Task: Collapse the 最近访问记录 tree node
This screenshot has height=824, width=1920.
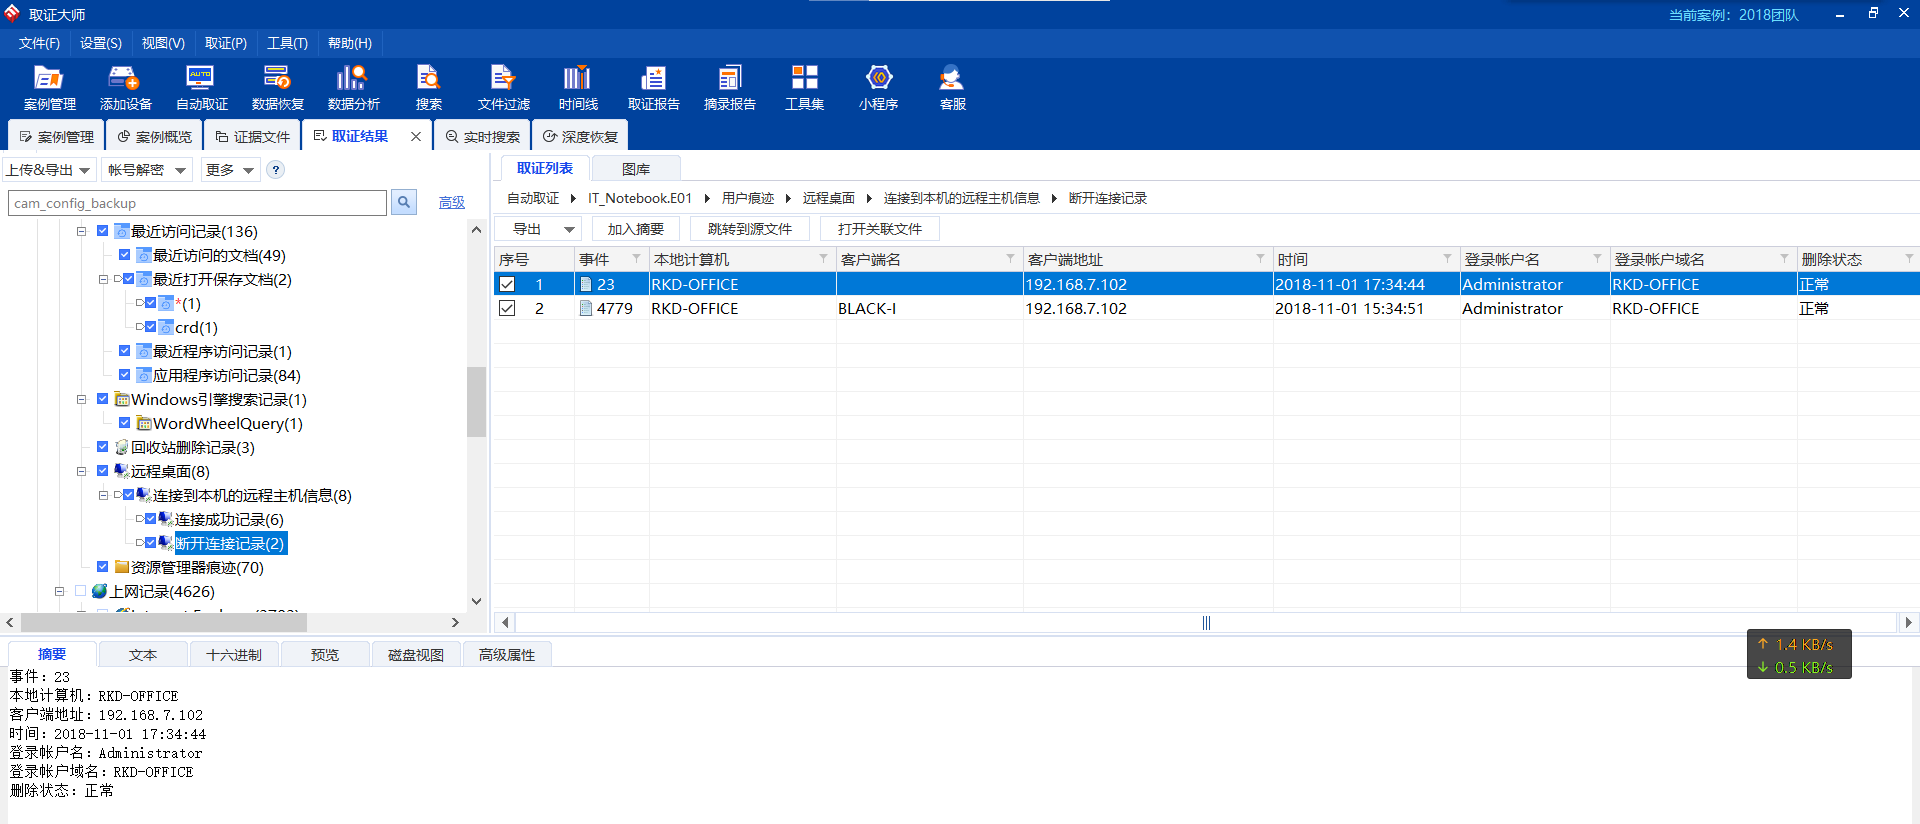Action: pos(81,231)
